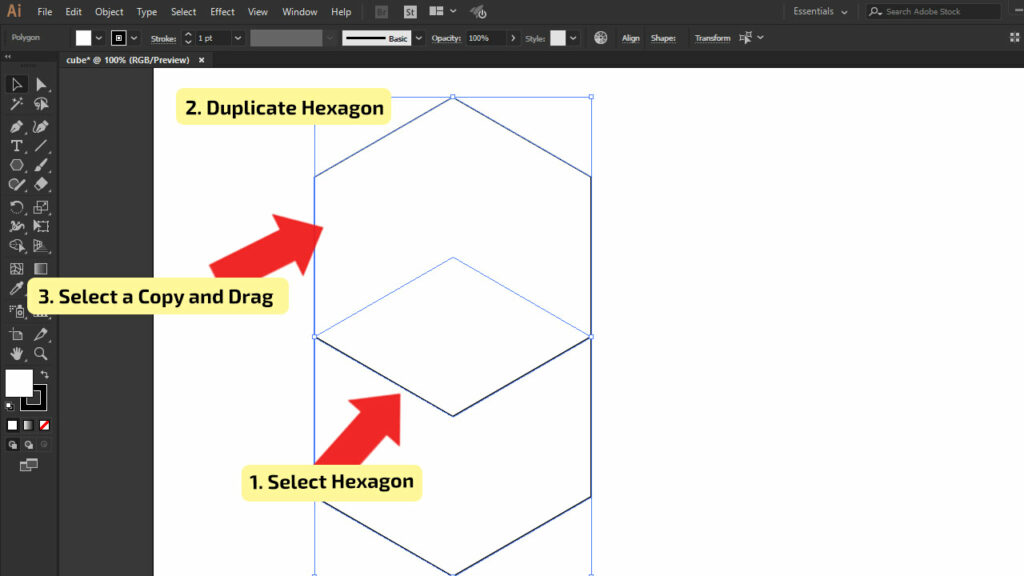Expand the Essentials workspace switcher
Viewport: 1024px width, 576px height.
pyautogui.click(x=820, y=12)
